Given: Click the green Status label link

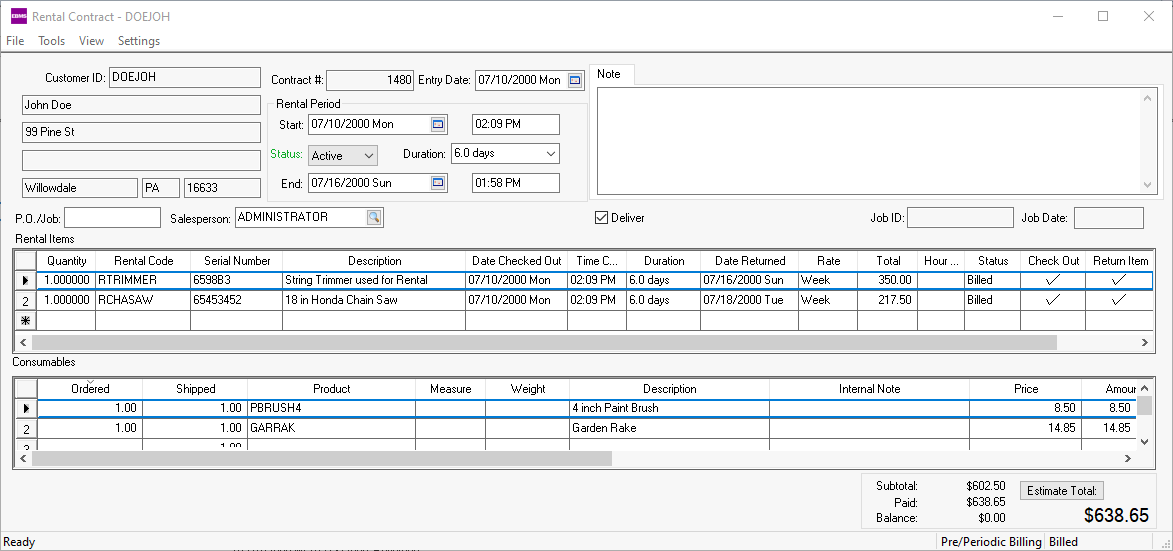Looking at the screenshot, I should click(286, 154).
